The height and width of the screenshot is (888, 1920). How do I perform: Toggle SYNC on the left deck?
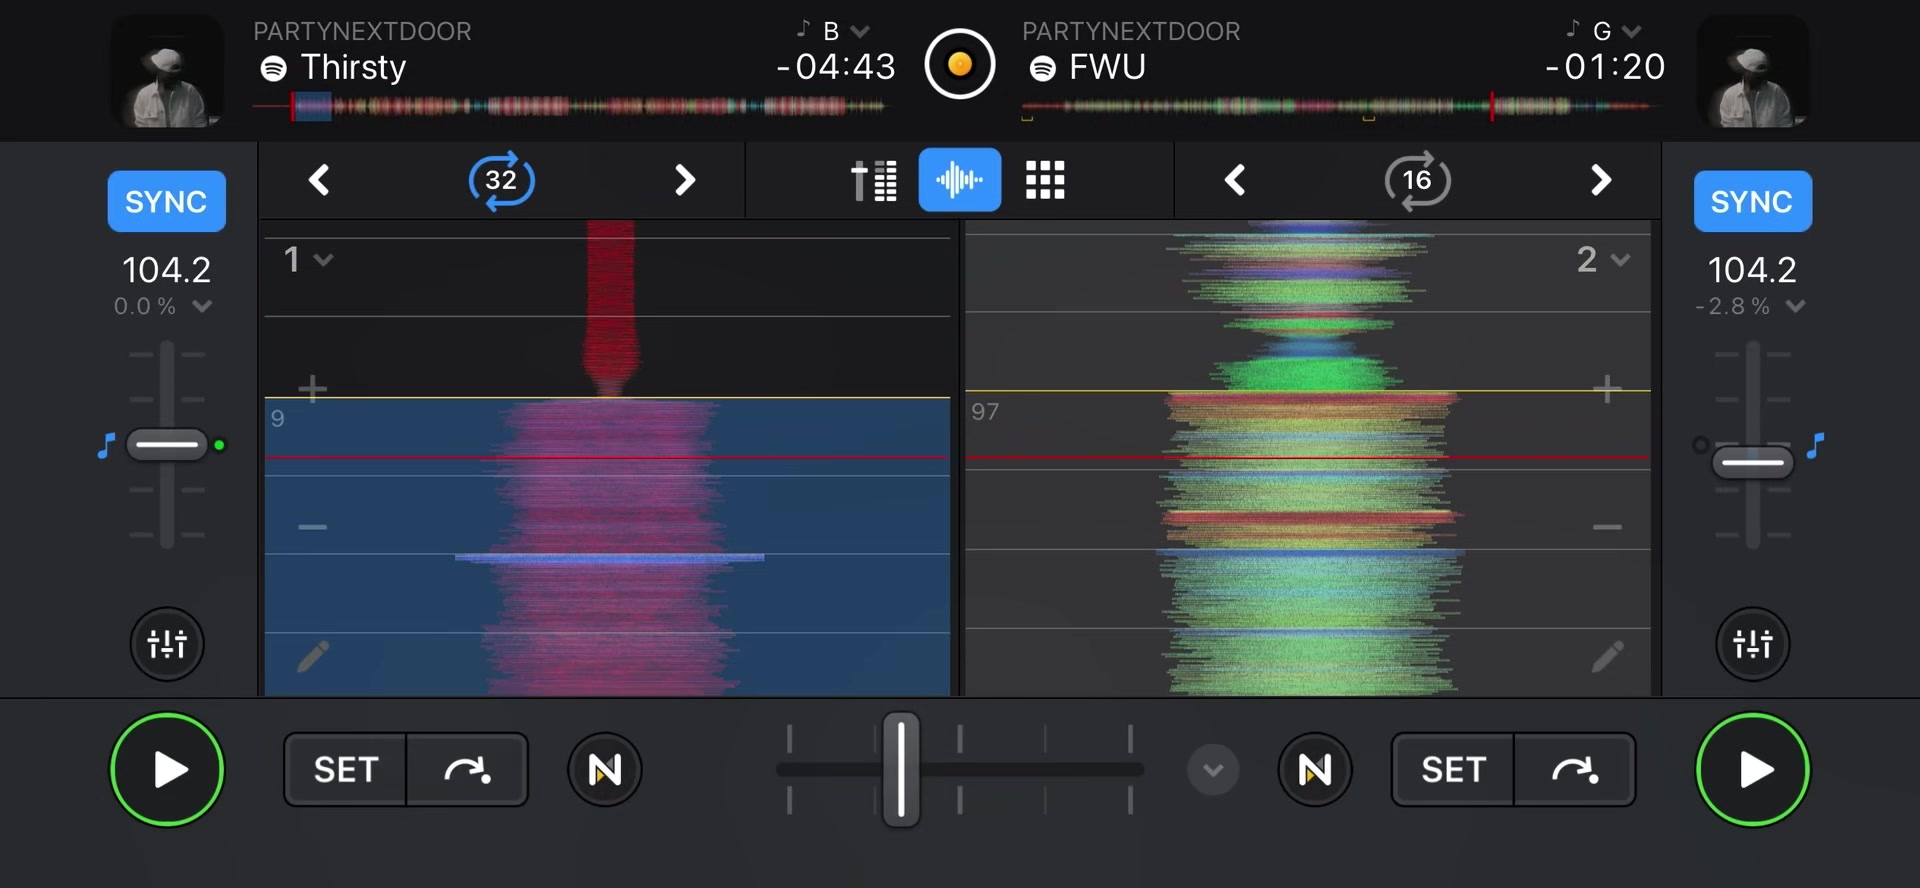click(x=166, y=201)
